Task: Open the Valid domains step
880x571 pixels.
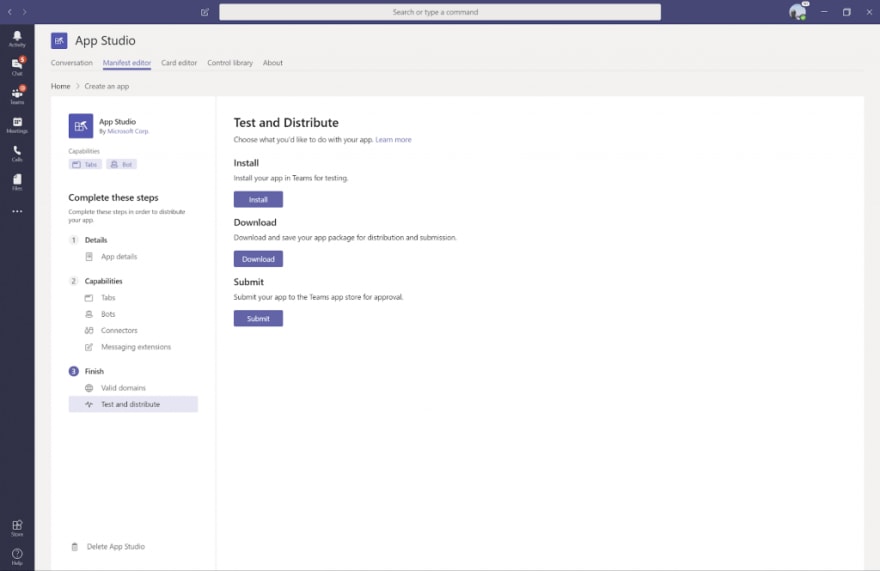Action: tap(123, 388)
